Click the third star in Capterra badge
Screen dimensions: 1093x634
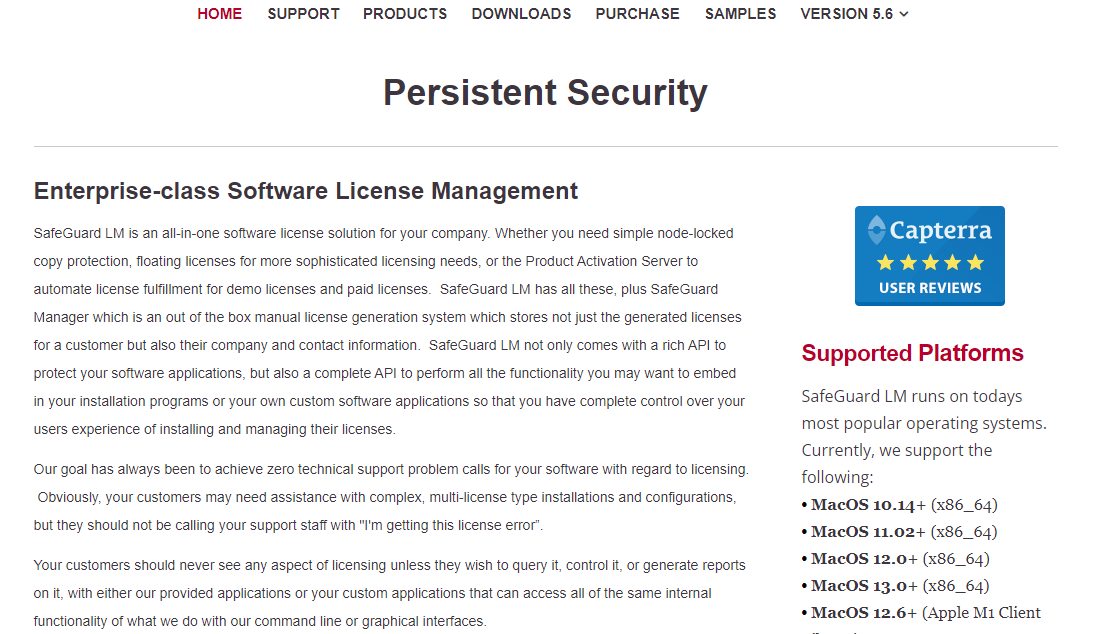931,263
